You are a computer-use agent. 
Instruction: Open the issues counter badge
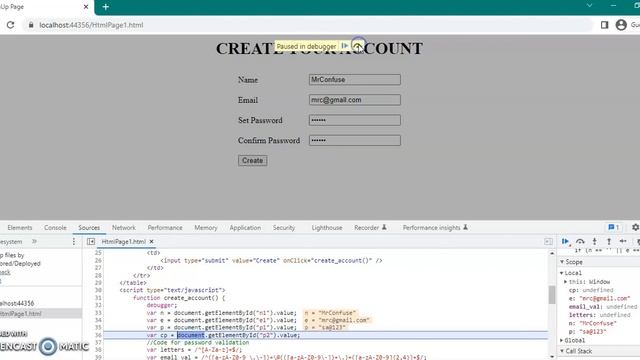pyautogui.click(x=613, y=227)
